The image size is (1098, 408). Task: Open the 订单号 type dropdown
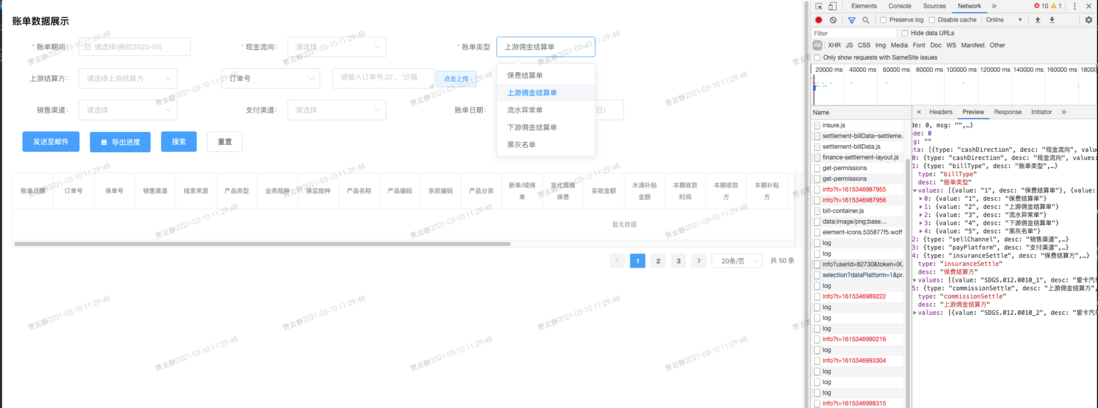(x=270, y=78)
